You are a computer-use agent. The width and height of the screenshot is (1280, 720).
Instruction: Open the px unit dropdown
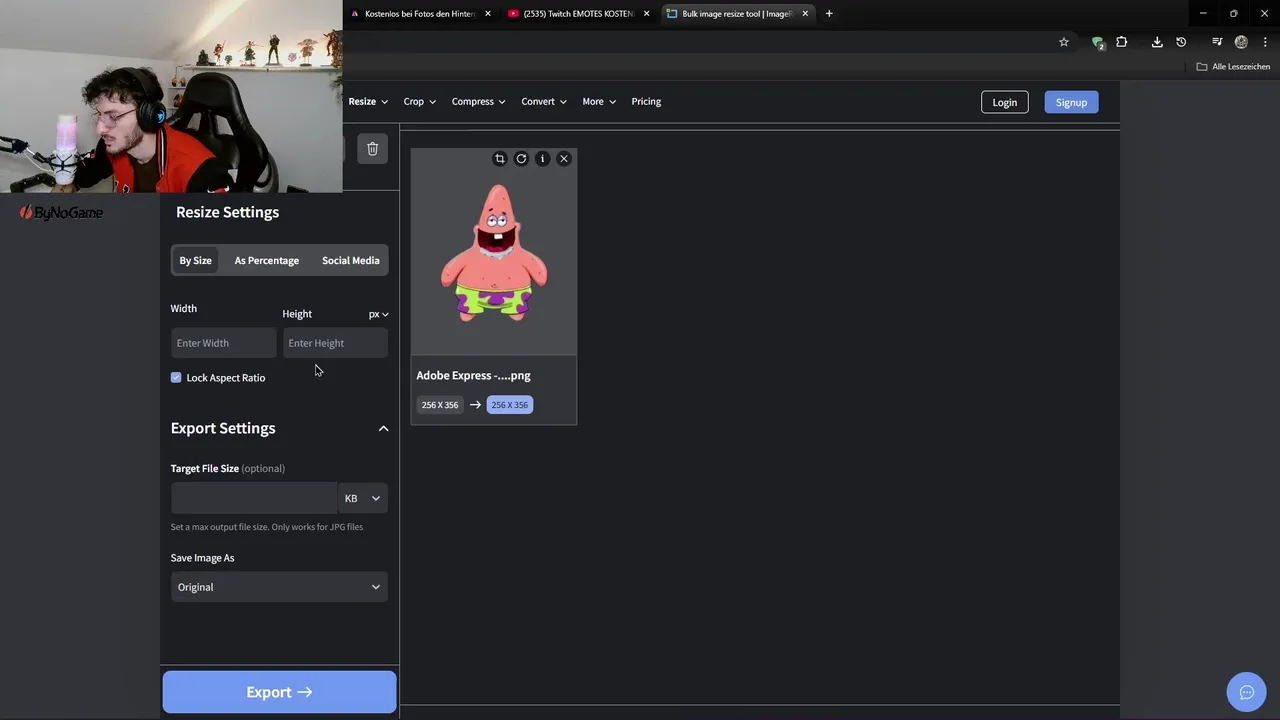click(x=378, y=314)
